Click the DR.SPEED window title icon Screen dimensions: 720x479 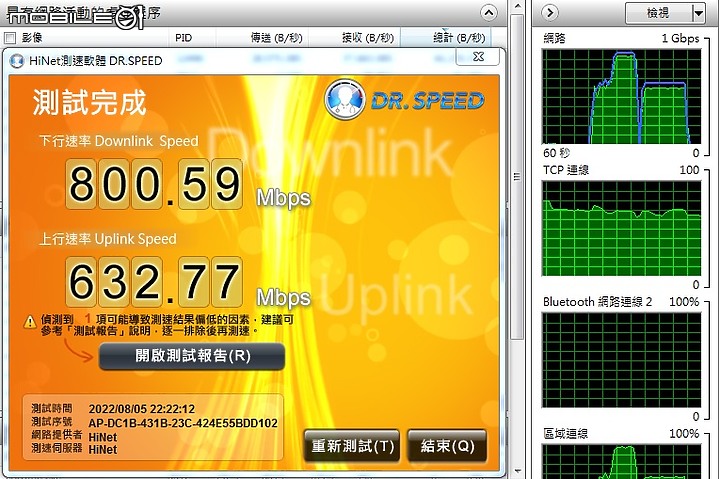tap(17, 61)
